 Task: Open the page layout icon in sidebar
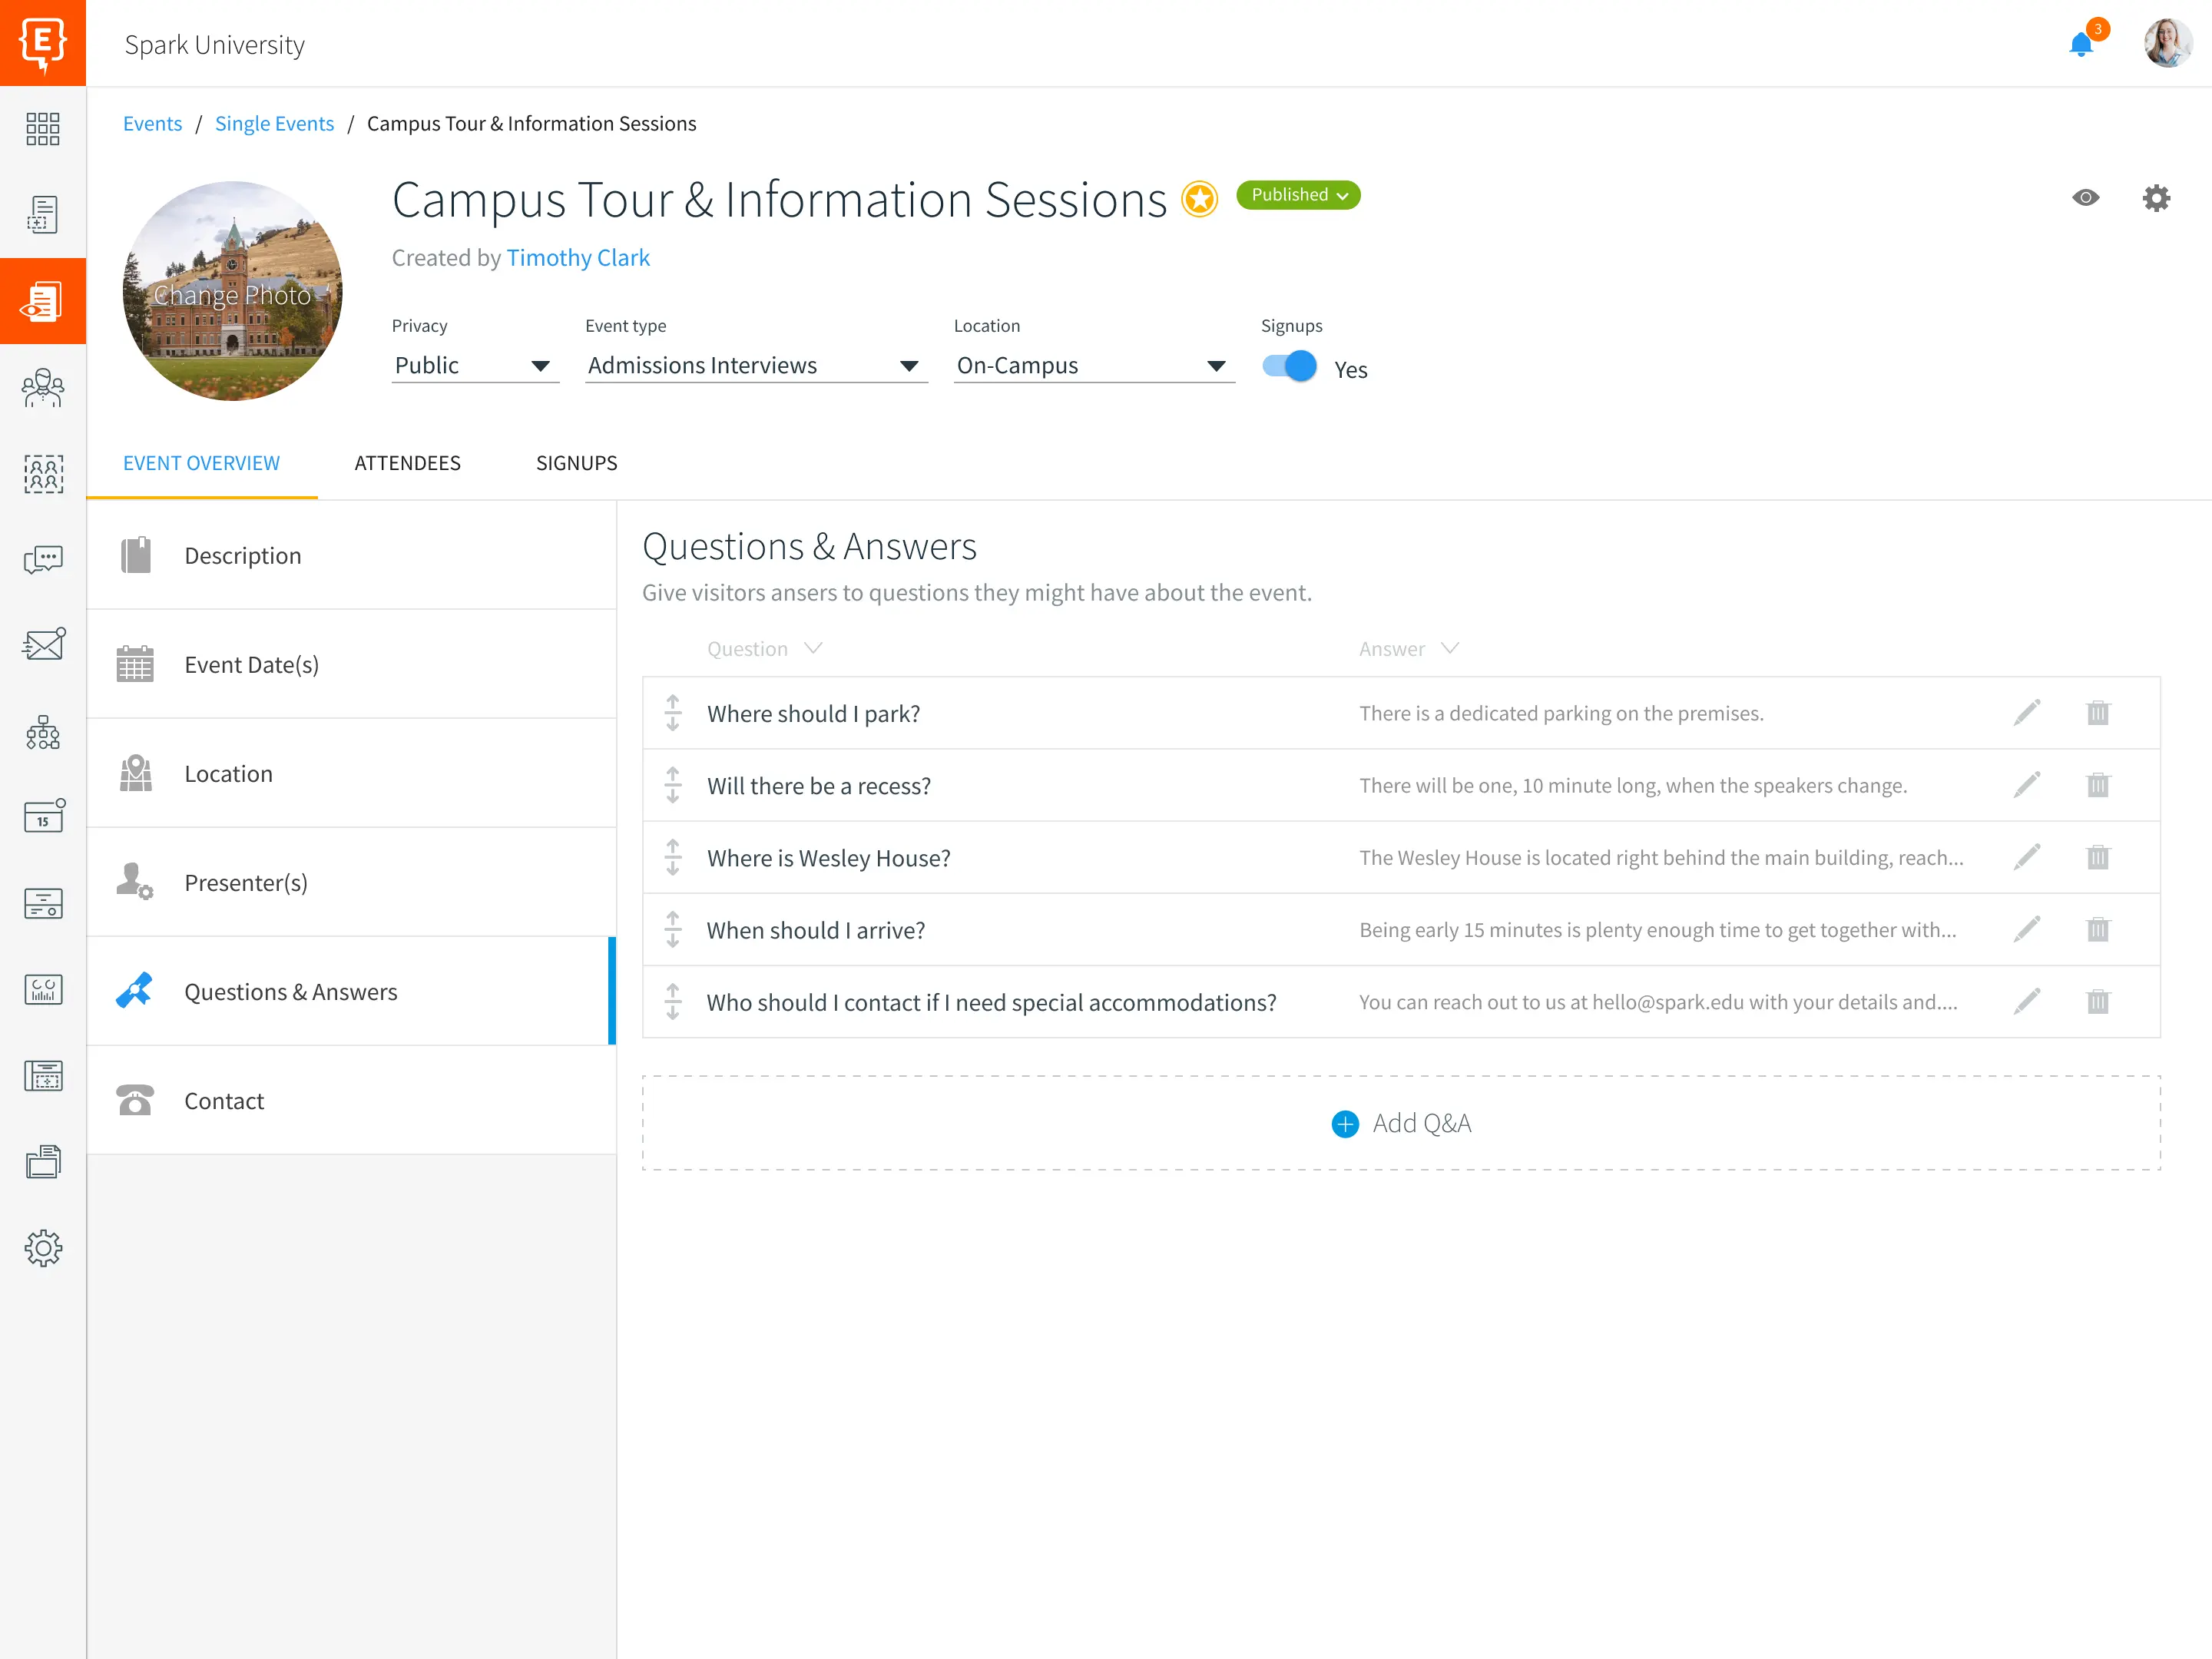(43, 1075)
